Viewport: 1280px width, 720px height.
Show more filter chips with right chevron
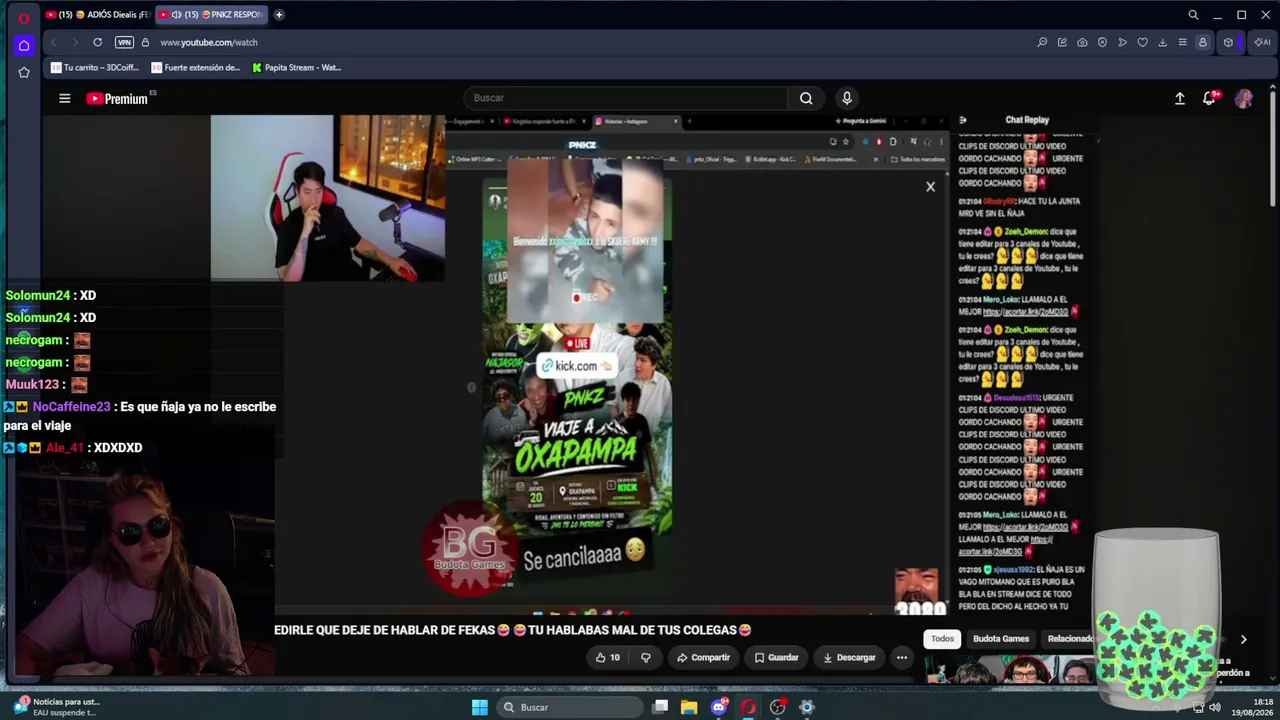[x=1243, y=639]
